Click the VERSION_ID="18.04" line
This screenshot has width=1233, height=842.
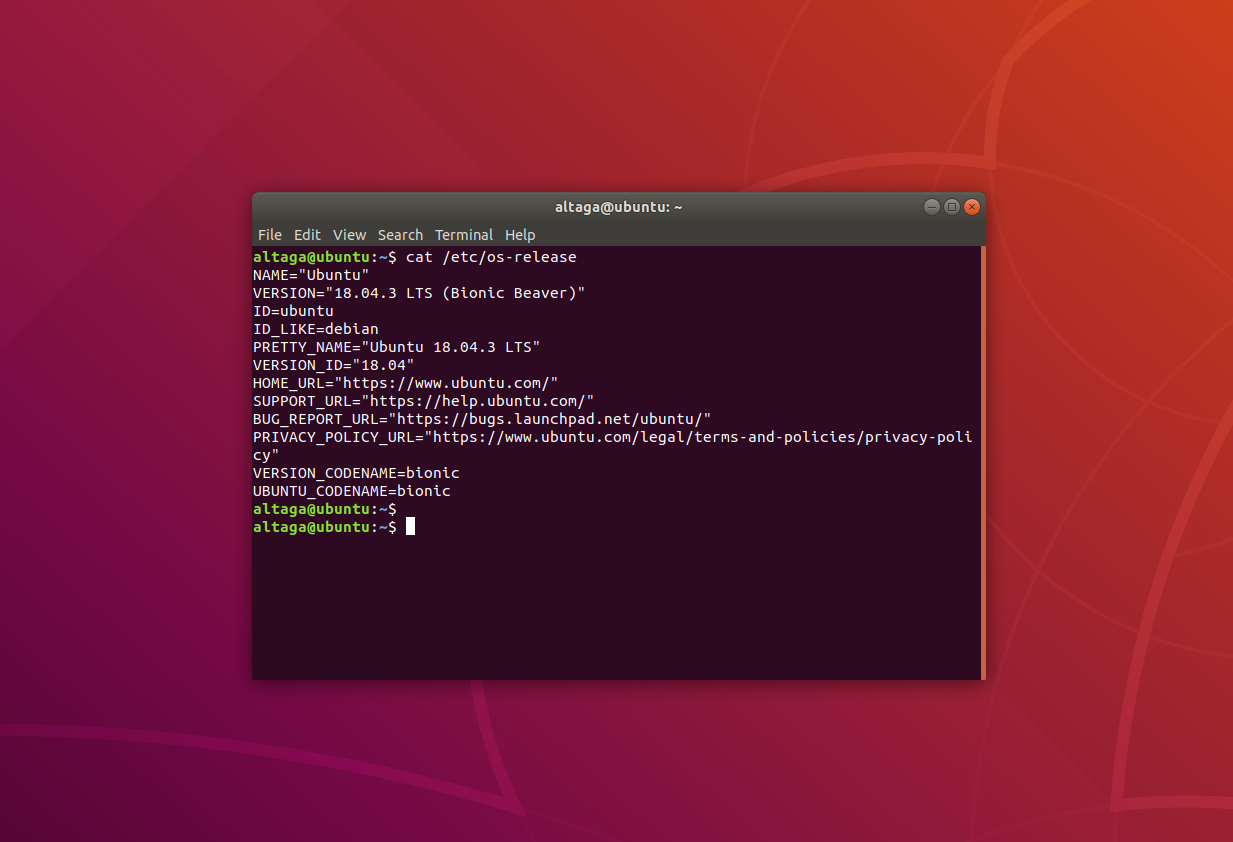(334, 365)
